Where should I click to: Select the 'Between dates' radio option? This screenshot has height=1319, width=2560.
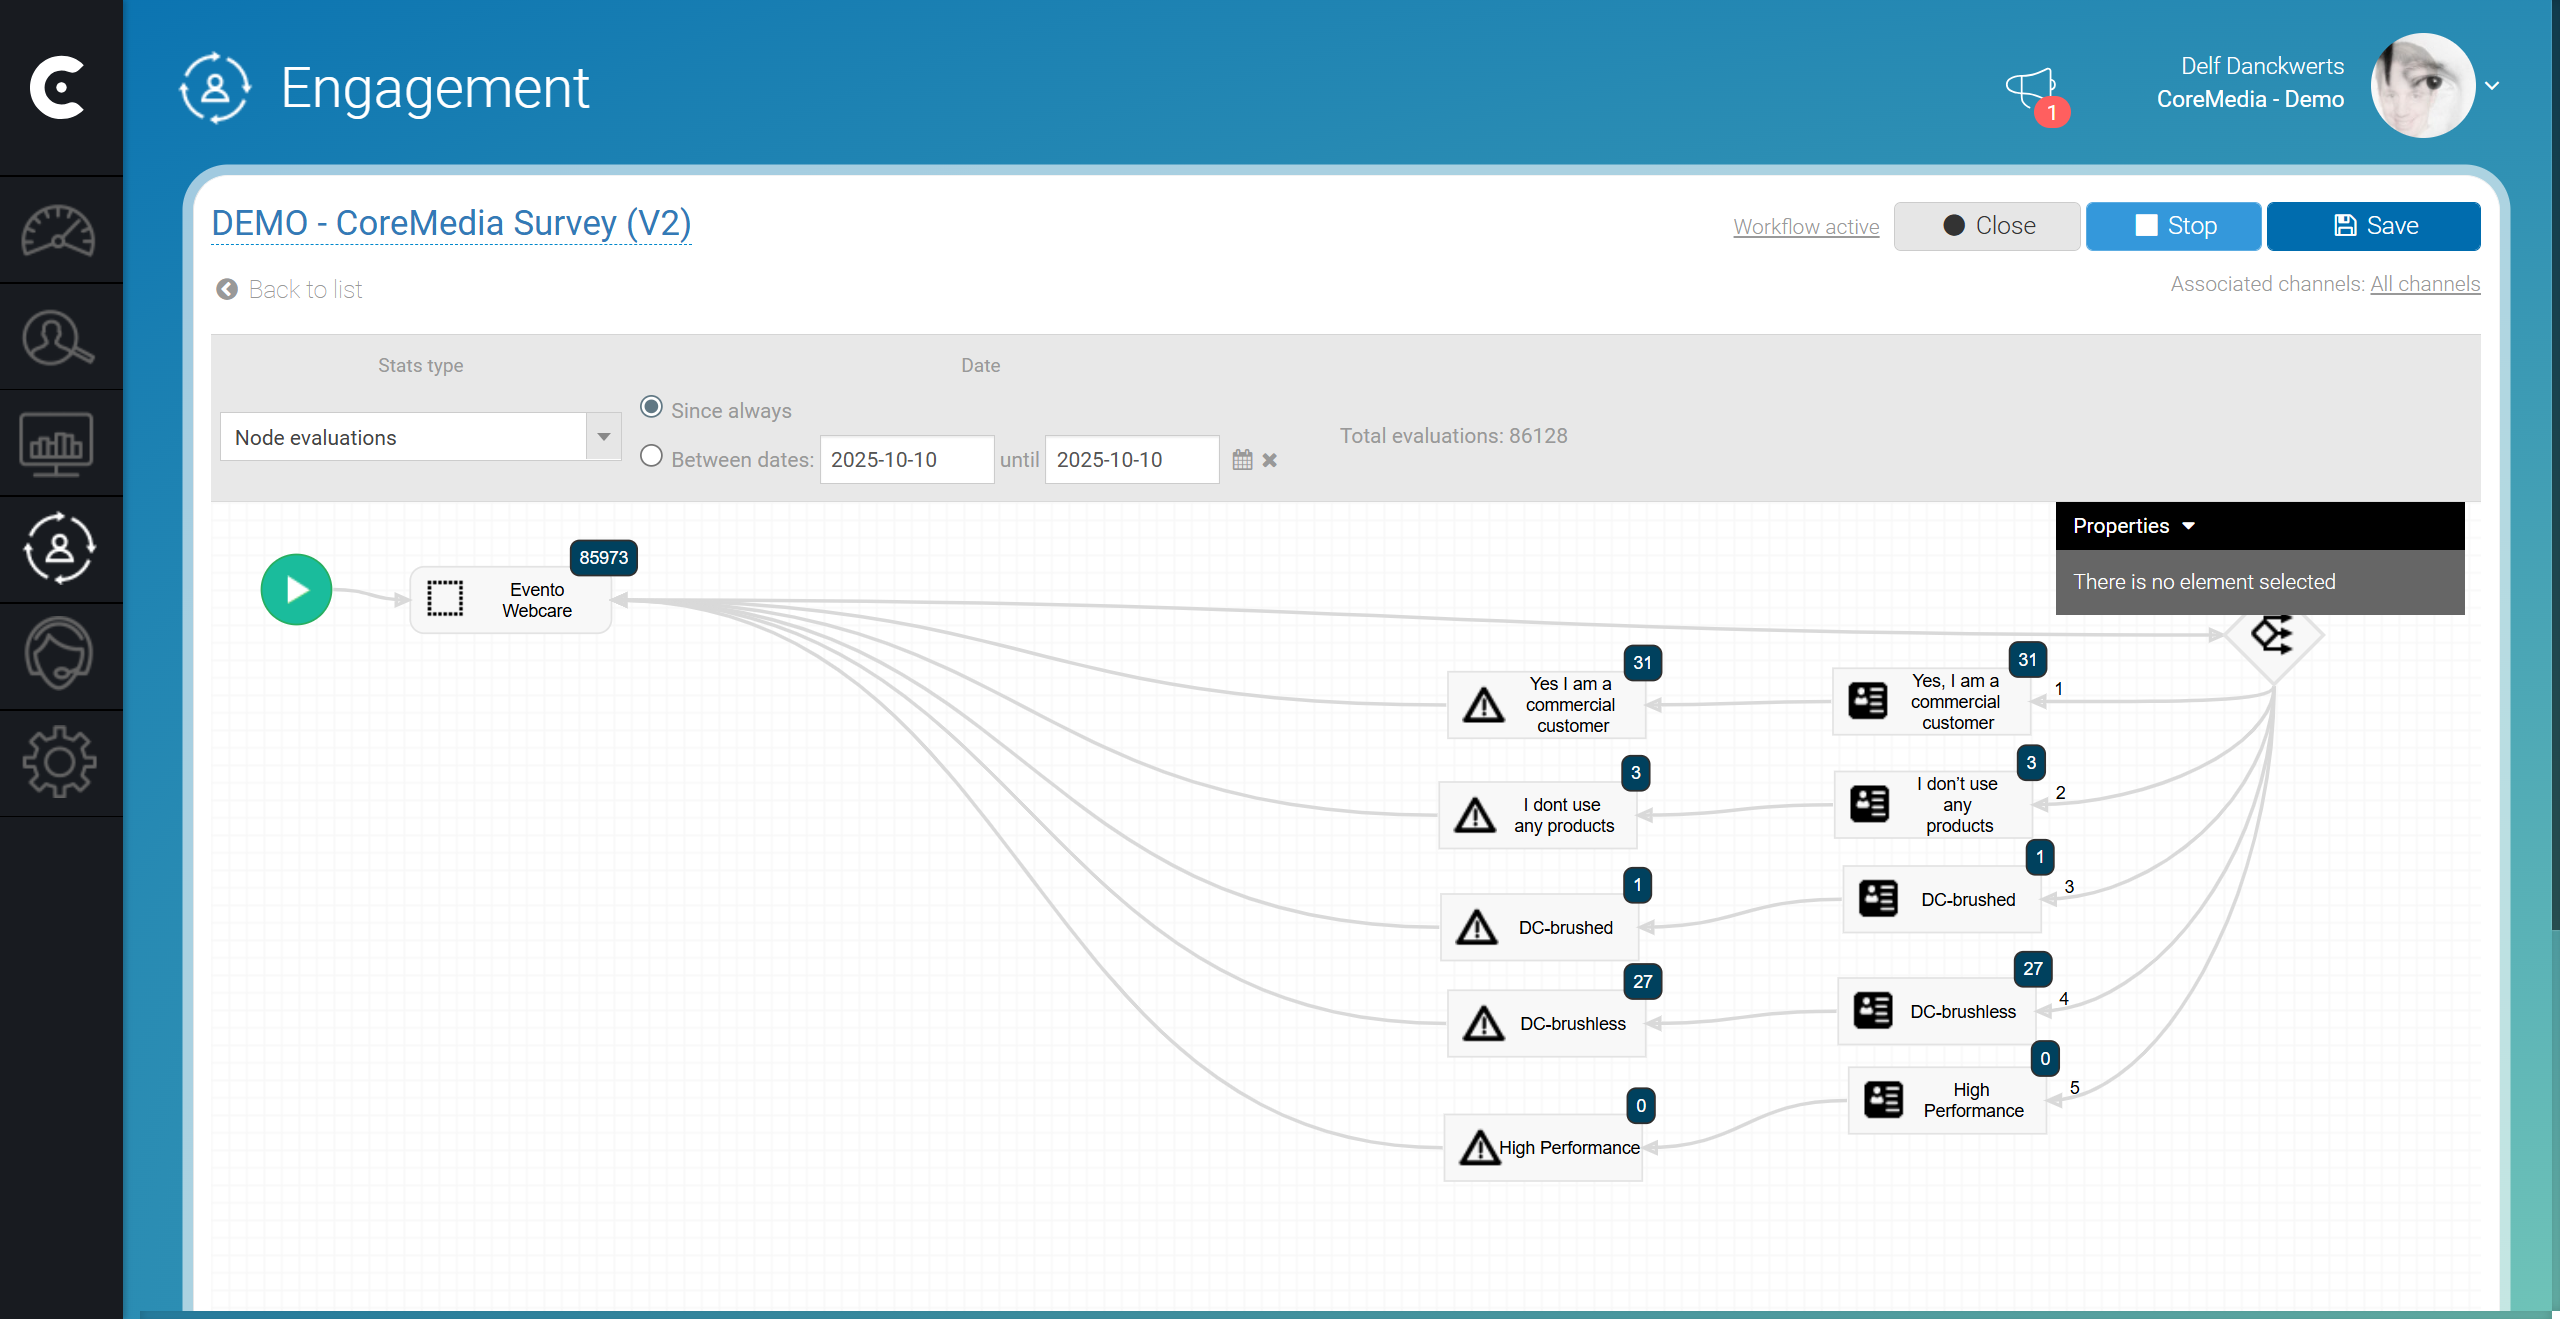651,456
